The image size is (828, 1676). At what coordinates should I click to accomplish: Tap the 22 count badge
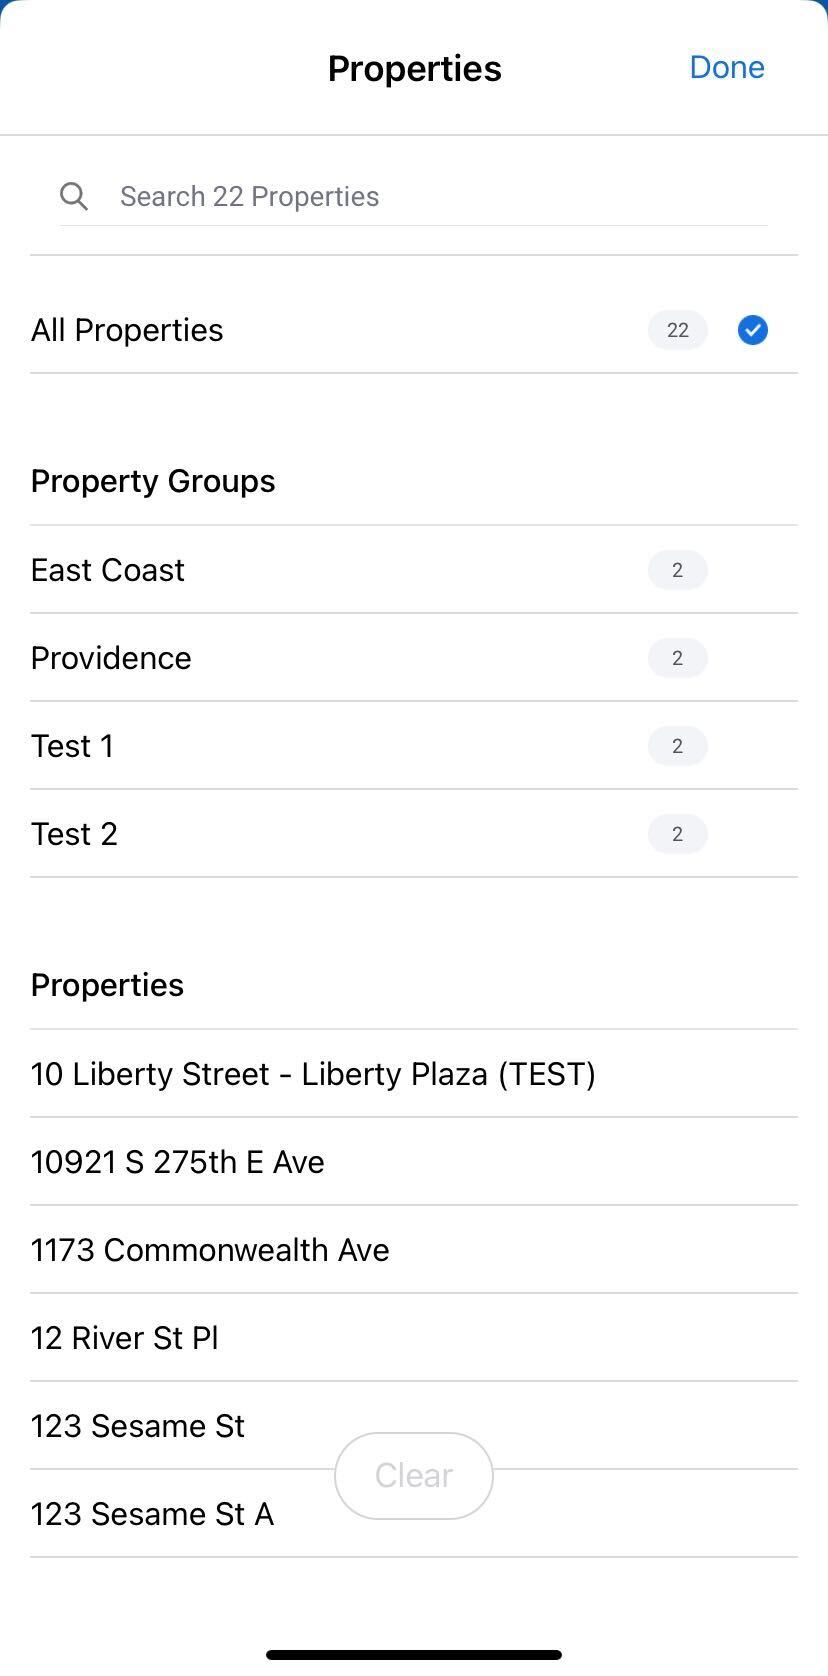coord(677,330)
